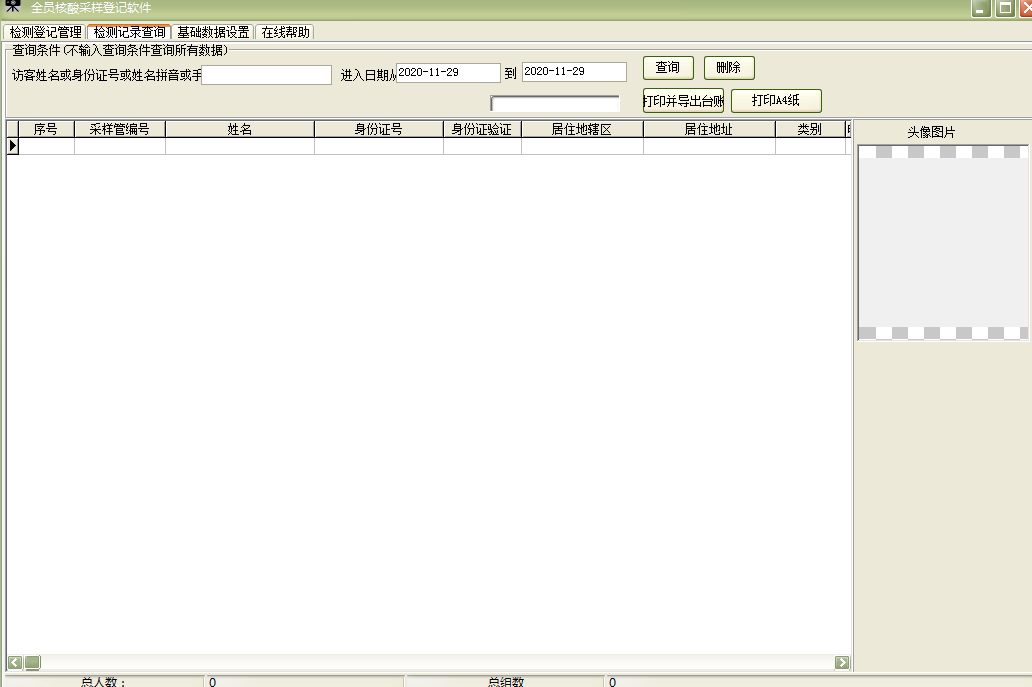
Task: Click the visitor name search input field
Action: tap(266, 74)
